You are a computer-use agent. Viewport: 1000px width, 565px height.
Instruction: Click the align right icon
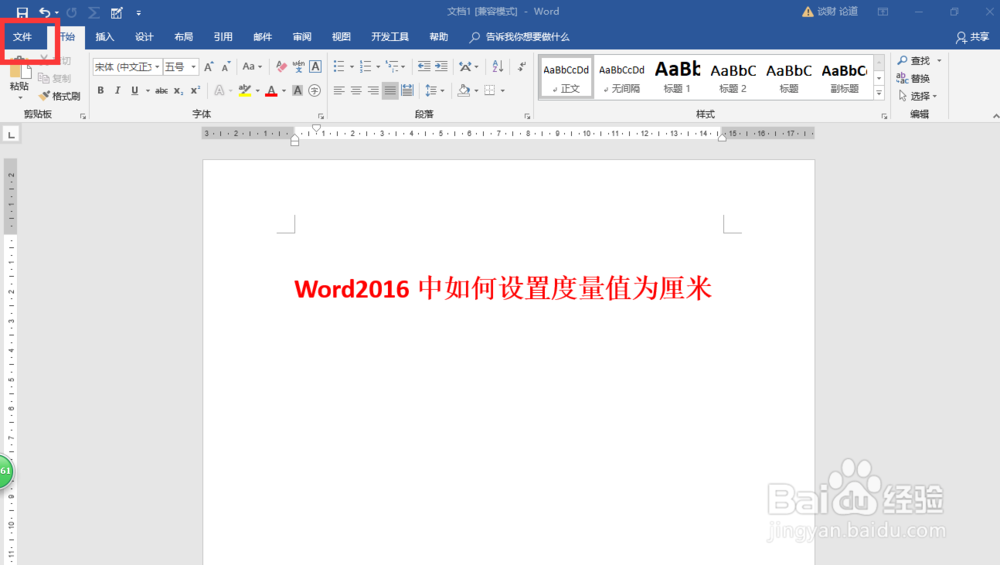pyautogui.click(x=373, y=91)
